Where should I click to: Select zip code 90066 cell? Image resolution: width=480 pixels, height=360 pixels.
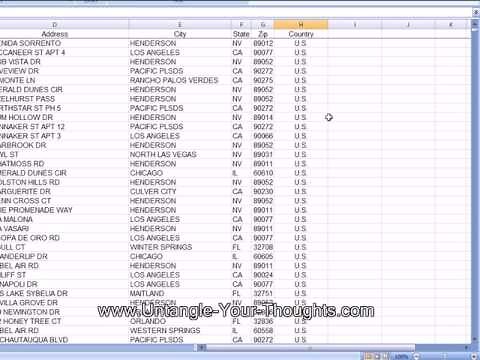click(x=263, y=136)
